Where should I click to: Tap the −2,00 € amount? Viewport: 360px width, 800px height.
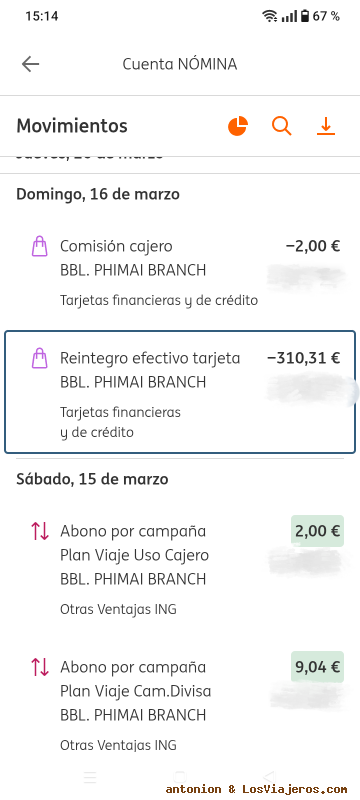pyautogui.click(x=313, y=246)
